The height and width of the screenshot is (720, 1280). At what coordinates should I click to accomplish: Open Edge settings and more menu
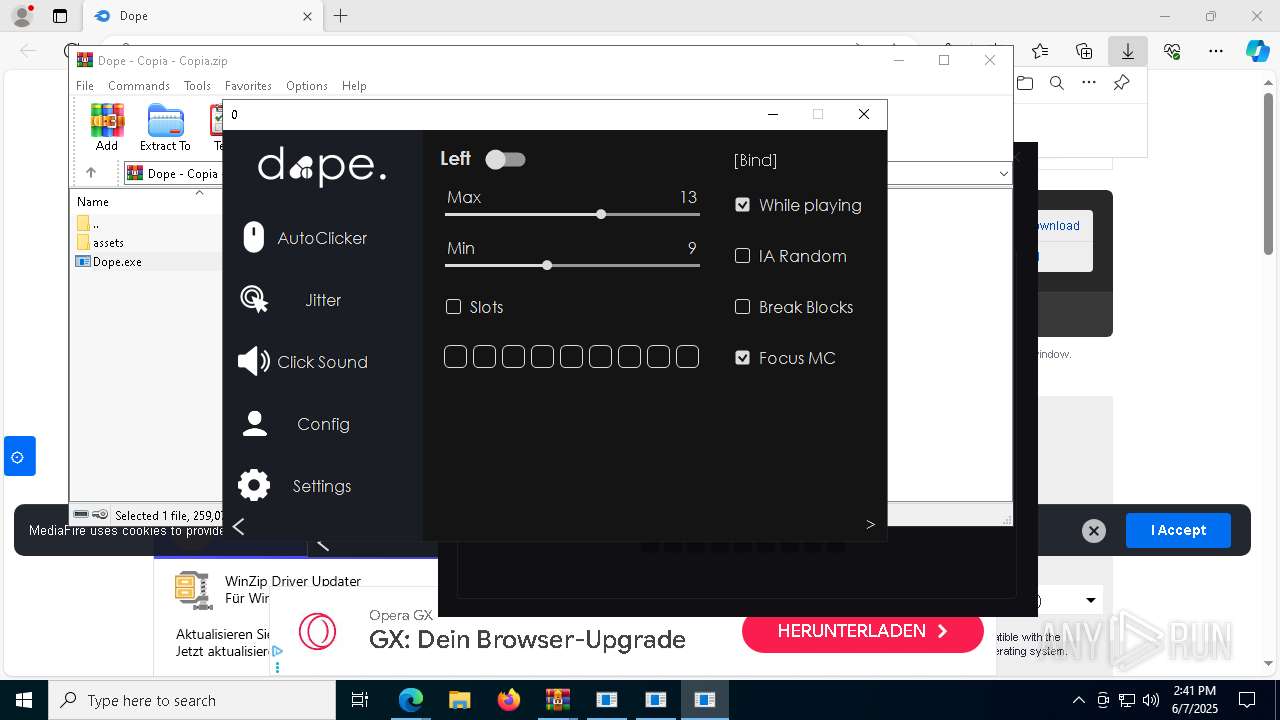(1216, 51)
